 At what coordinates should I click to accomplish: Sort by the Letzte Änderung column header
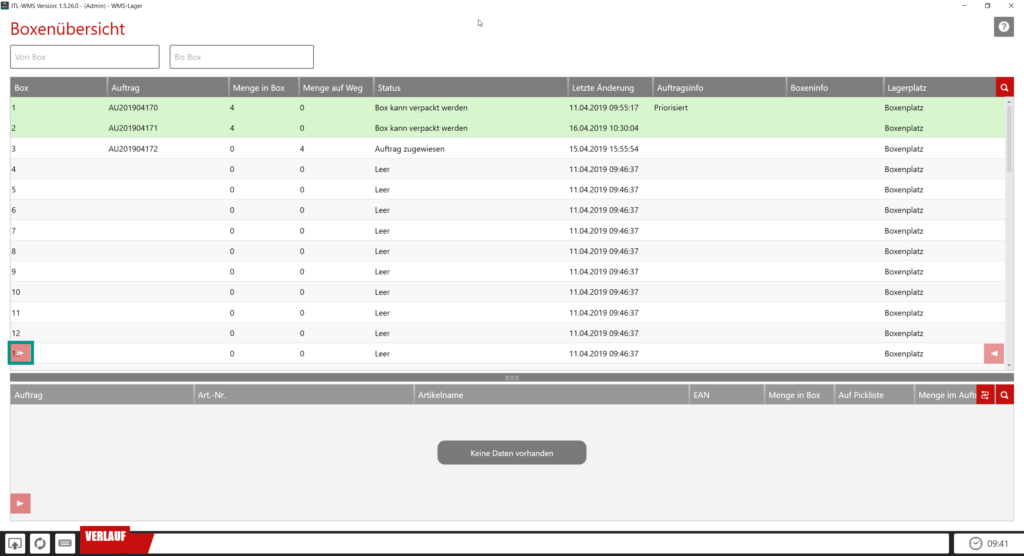point(609,88)
